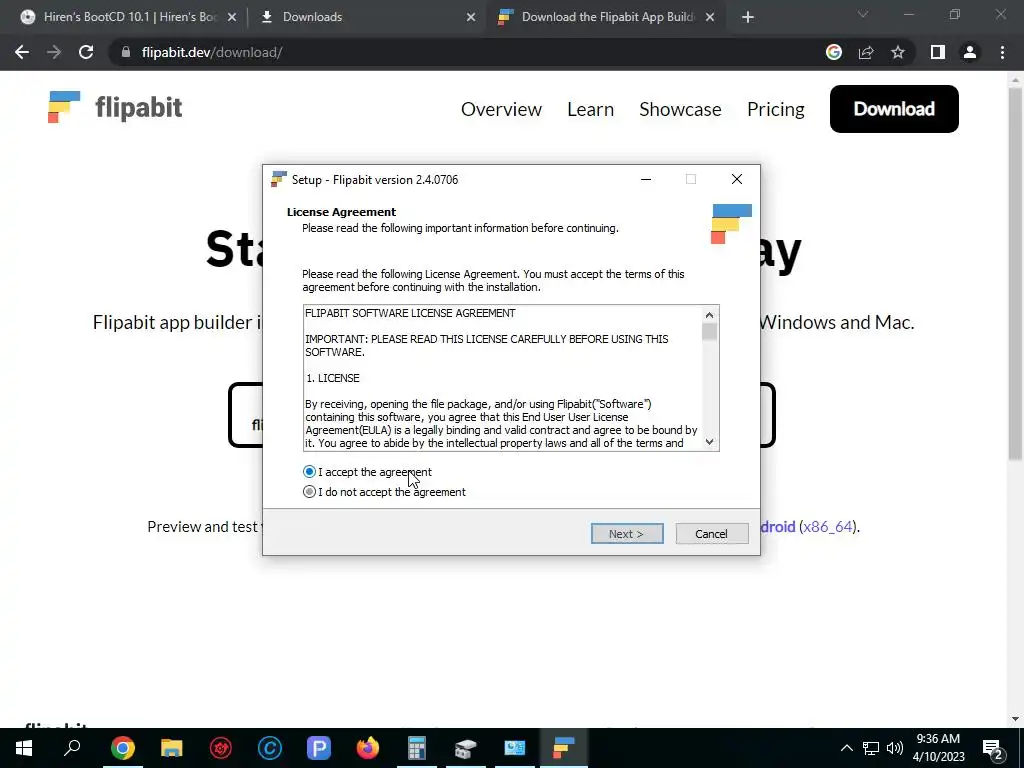The height and width of the screenshot is (768, 1024).
Task: Switch to Hiren's BootCD browser tab
Action: [x=129, y=17]
